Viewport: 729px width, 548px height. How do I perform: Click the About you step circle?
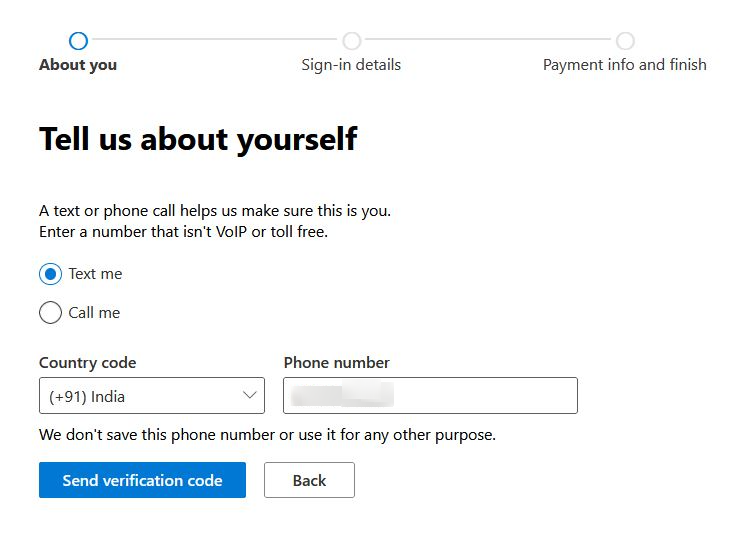pos(78,41)
